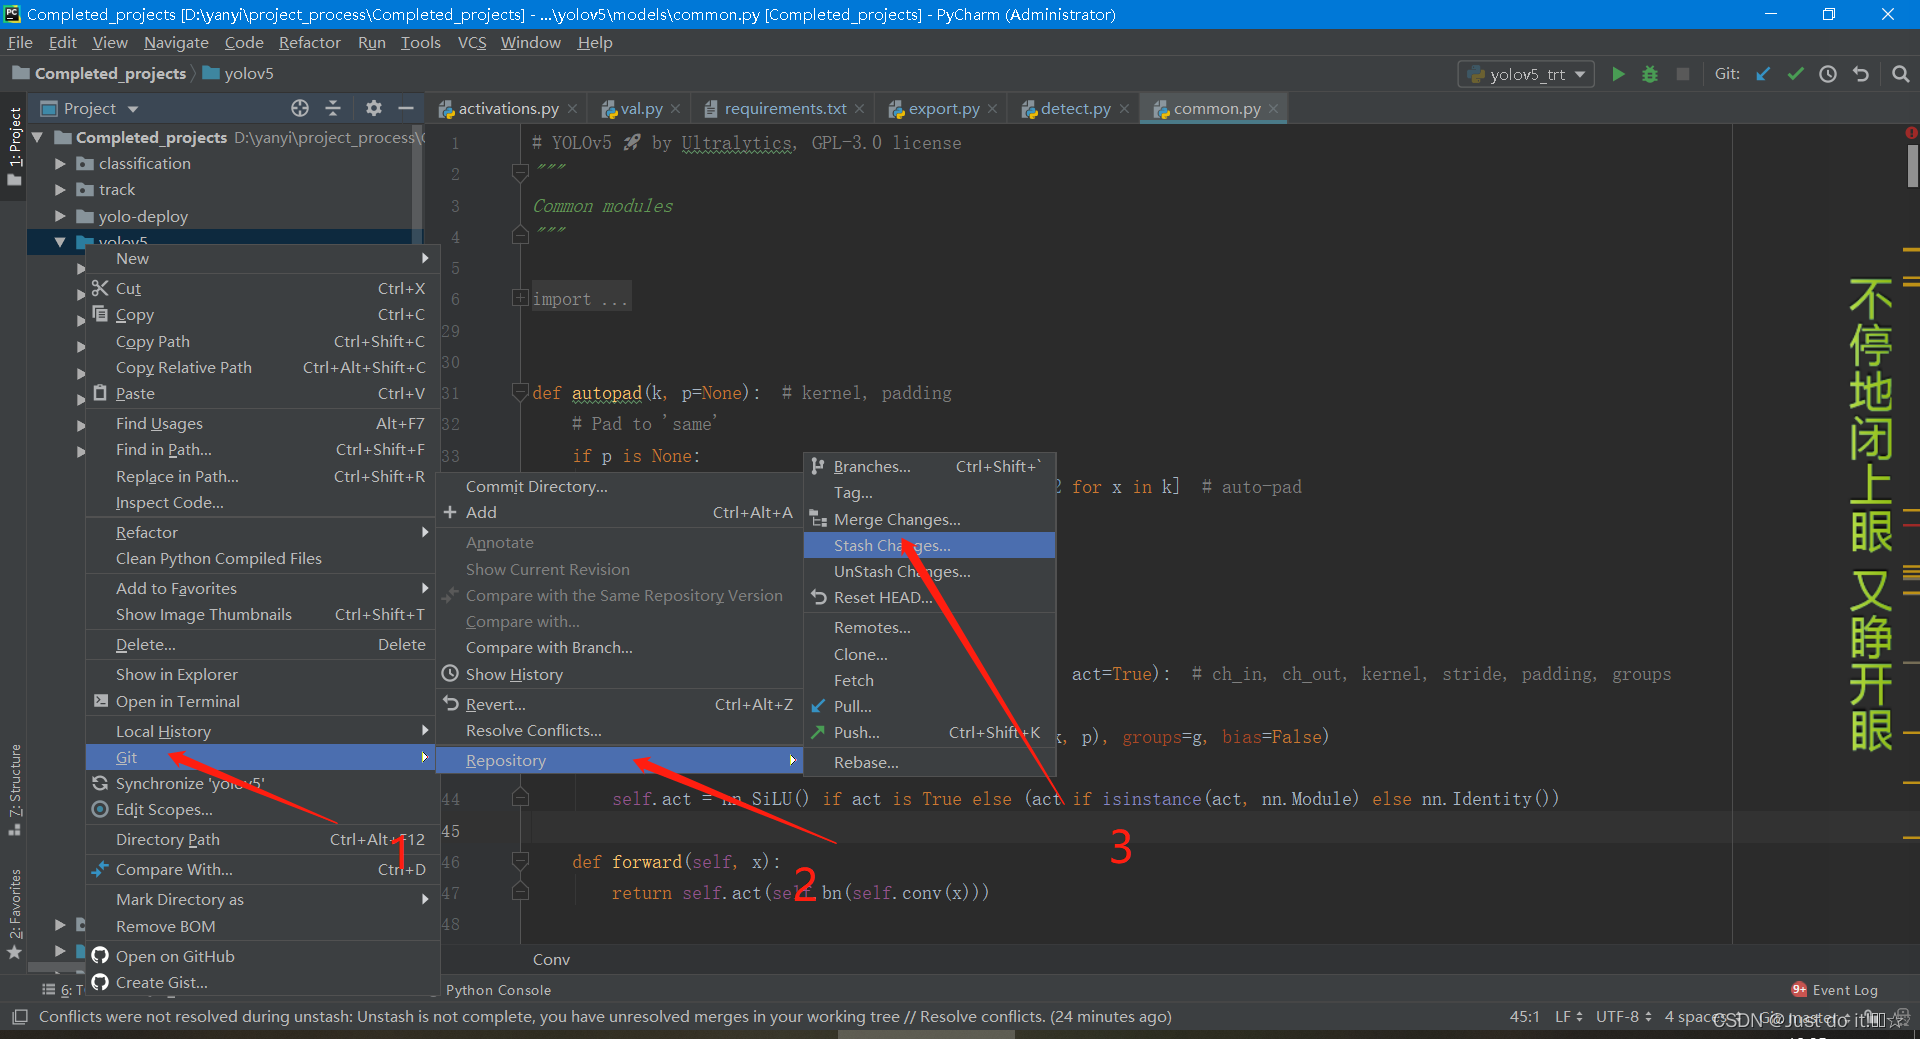
Task: Click UTF-8 encoding in status bar
Action: click(1623, 1016)
